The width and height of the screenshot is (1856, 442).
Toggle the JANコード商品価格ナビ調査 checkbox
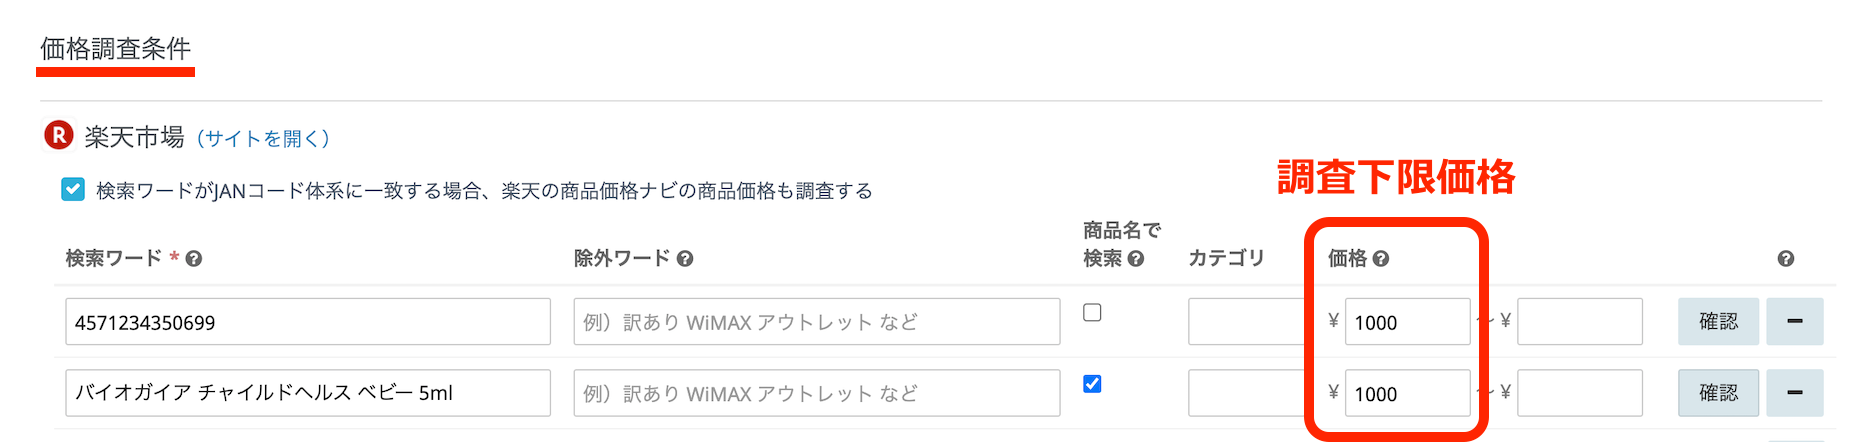[73, 190]
